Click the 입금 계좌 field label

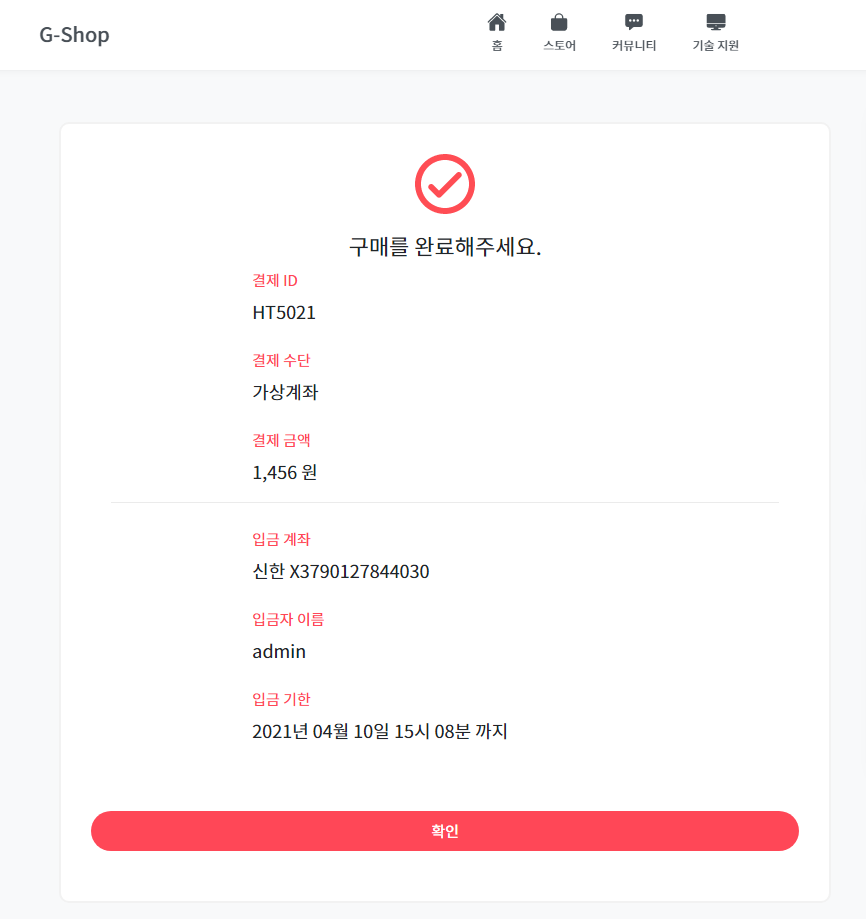coord(282,539)
